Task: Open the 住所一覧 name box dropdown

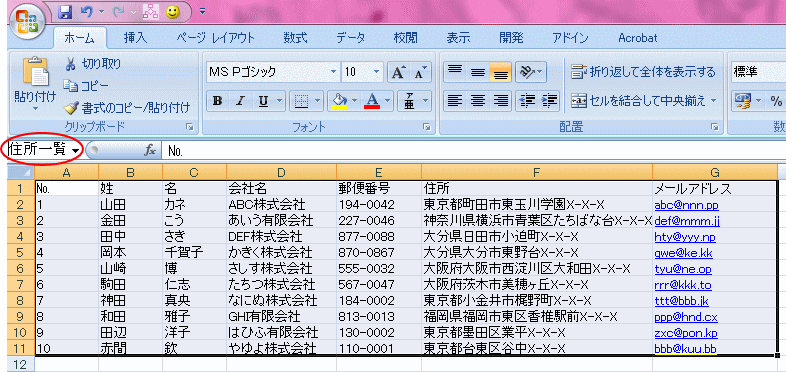Action: 75,150
